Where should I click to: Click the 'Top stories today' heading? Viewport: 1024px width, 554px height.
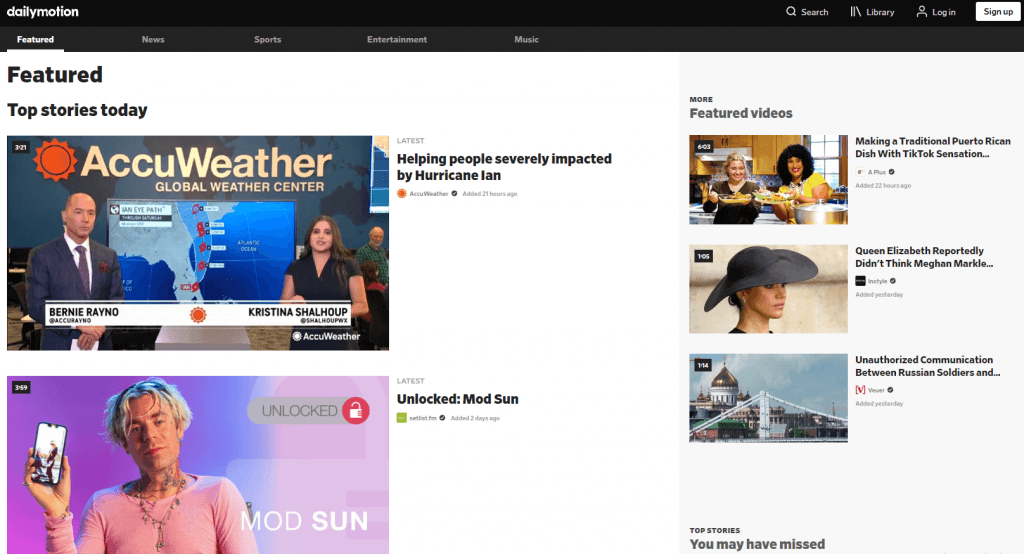77,110
